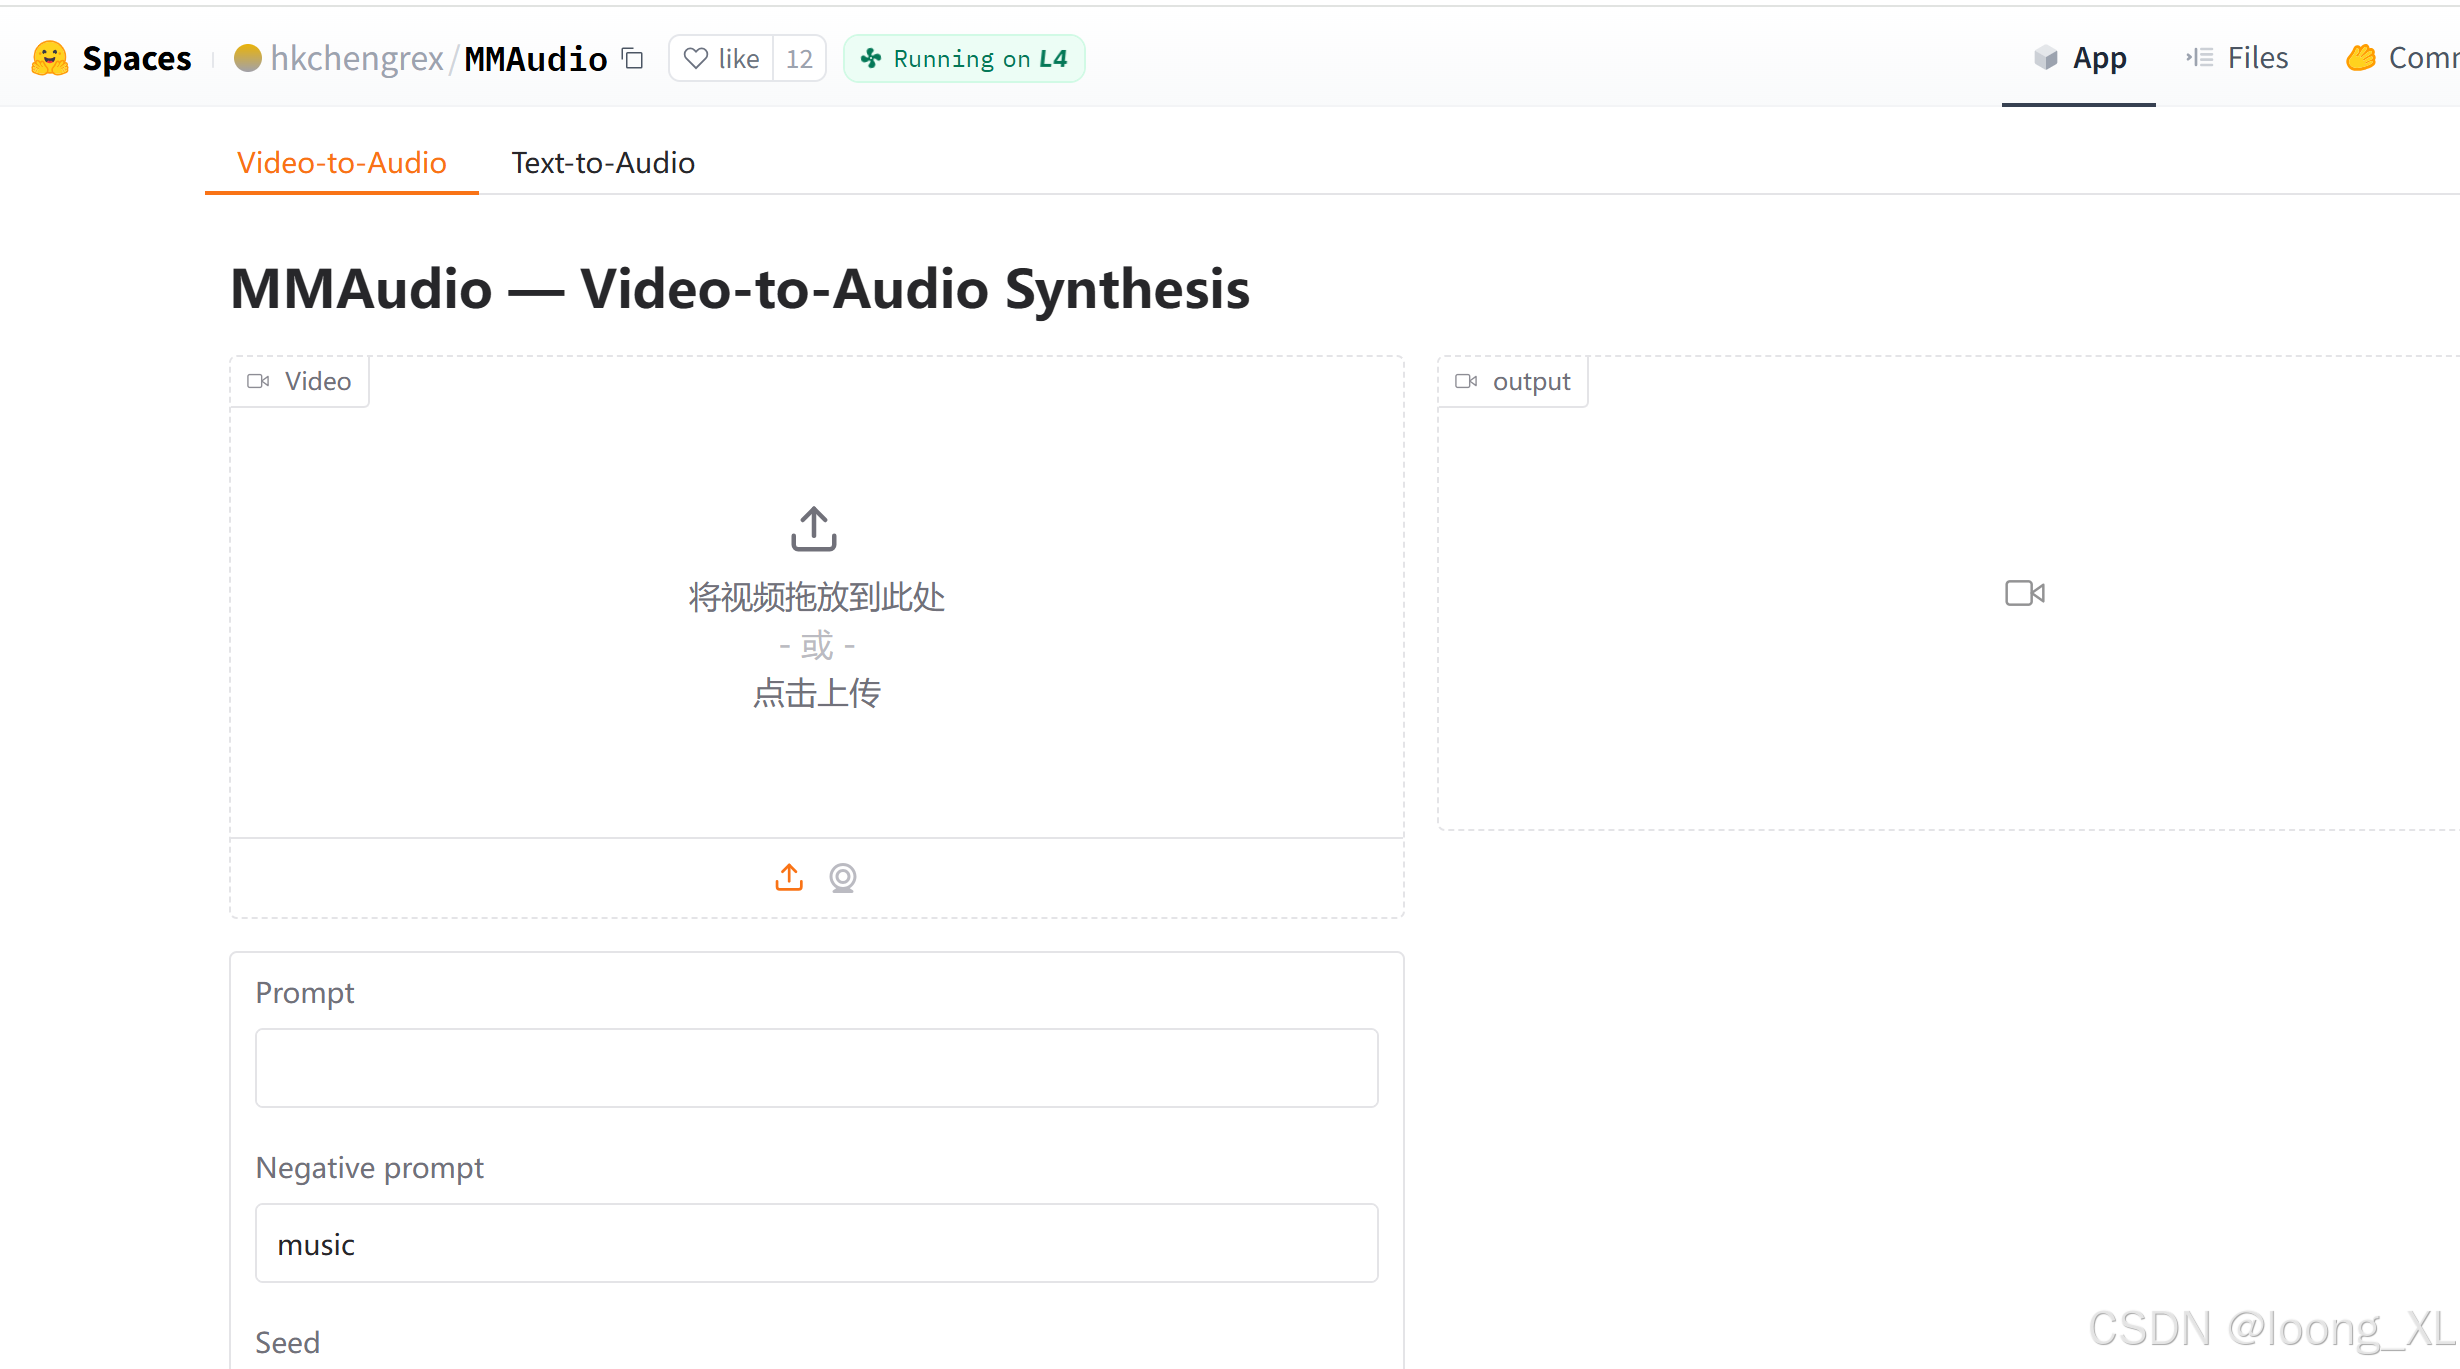Click the Hugging Face Spaces logo

pos(50,58)
